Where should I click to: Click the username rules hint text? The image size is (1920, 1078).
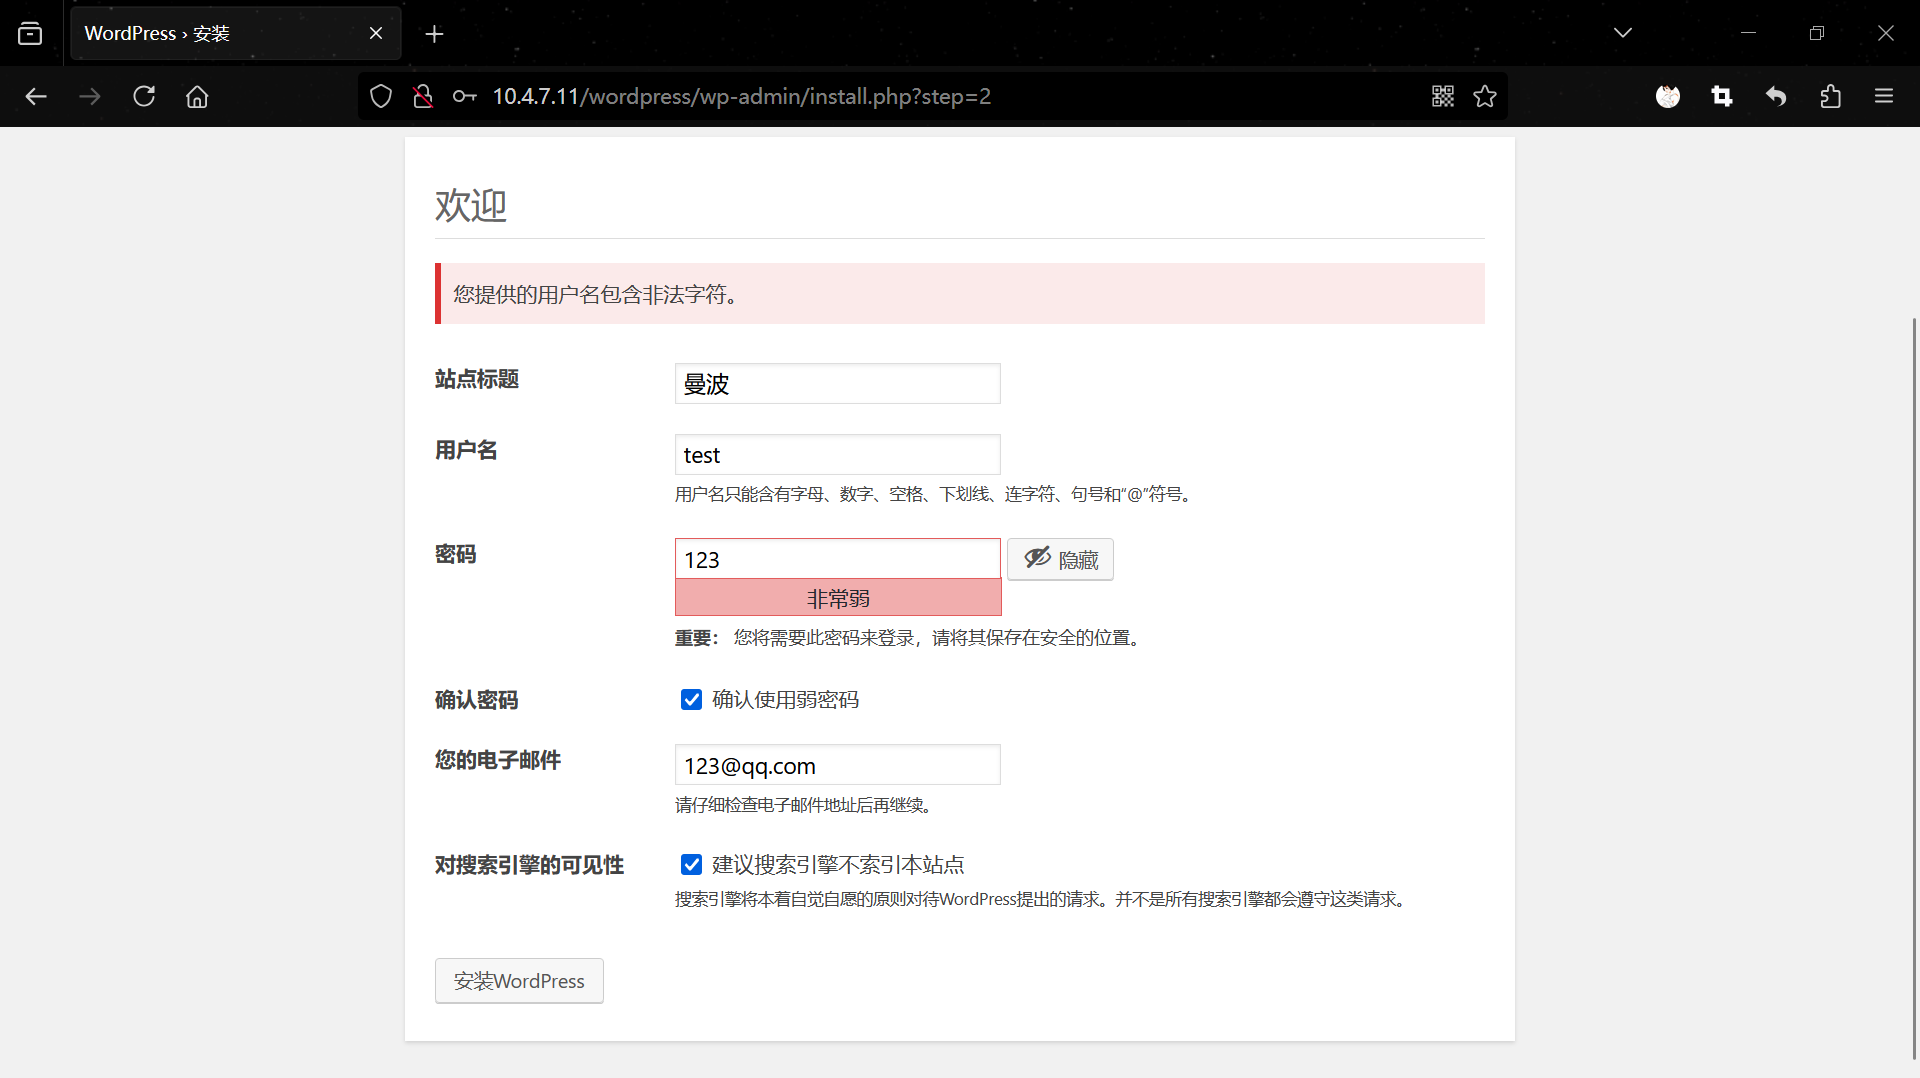[x=936, y=494]
